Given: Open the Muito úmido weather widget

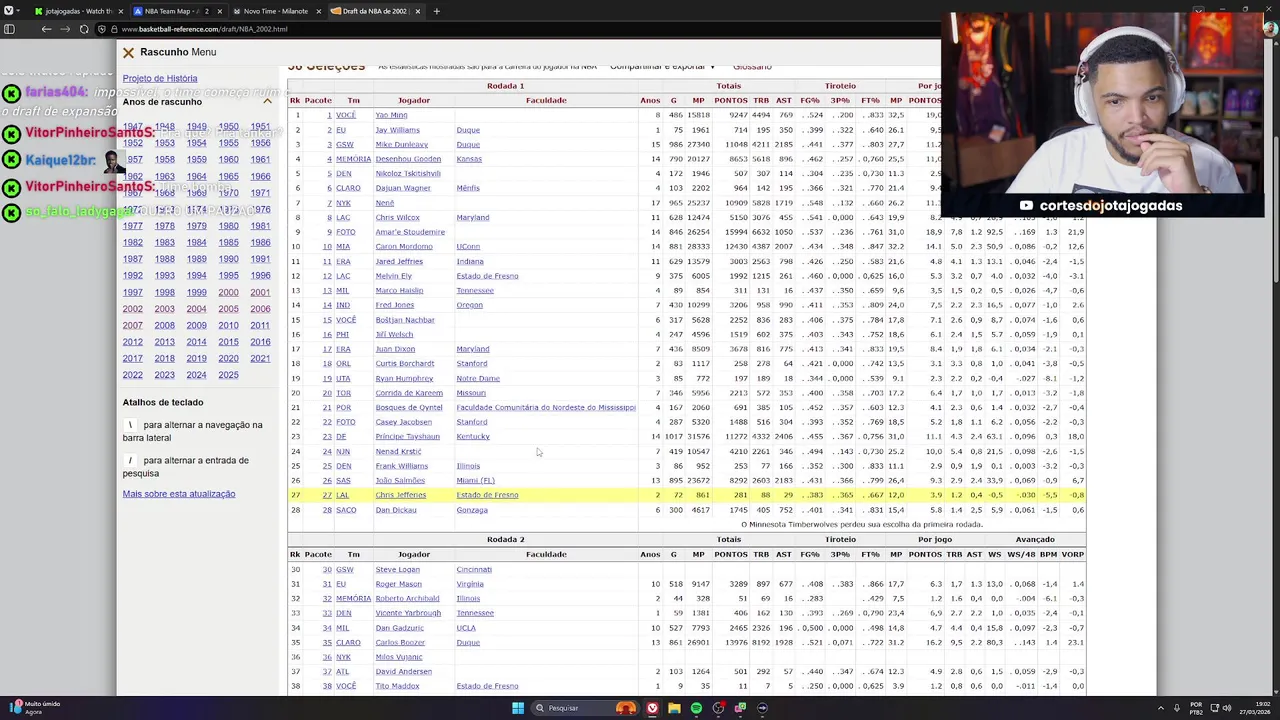Looking at the screenshot, I should tap(35, 708).
